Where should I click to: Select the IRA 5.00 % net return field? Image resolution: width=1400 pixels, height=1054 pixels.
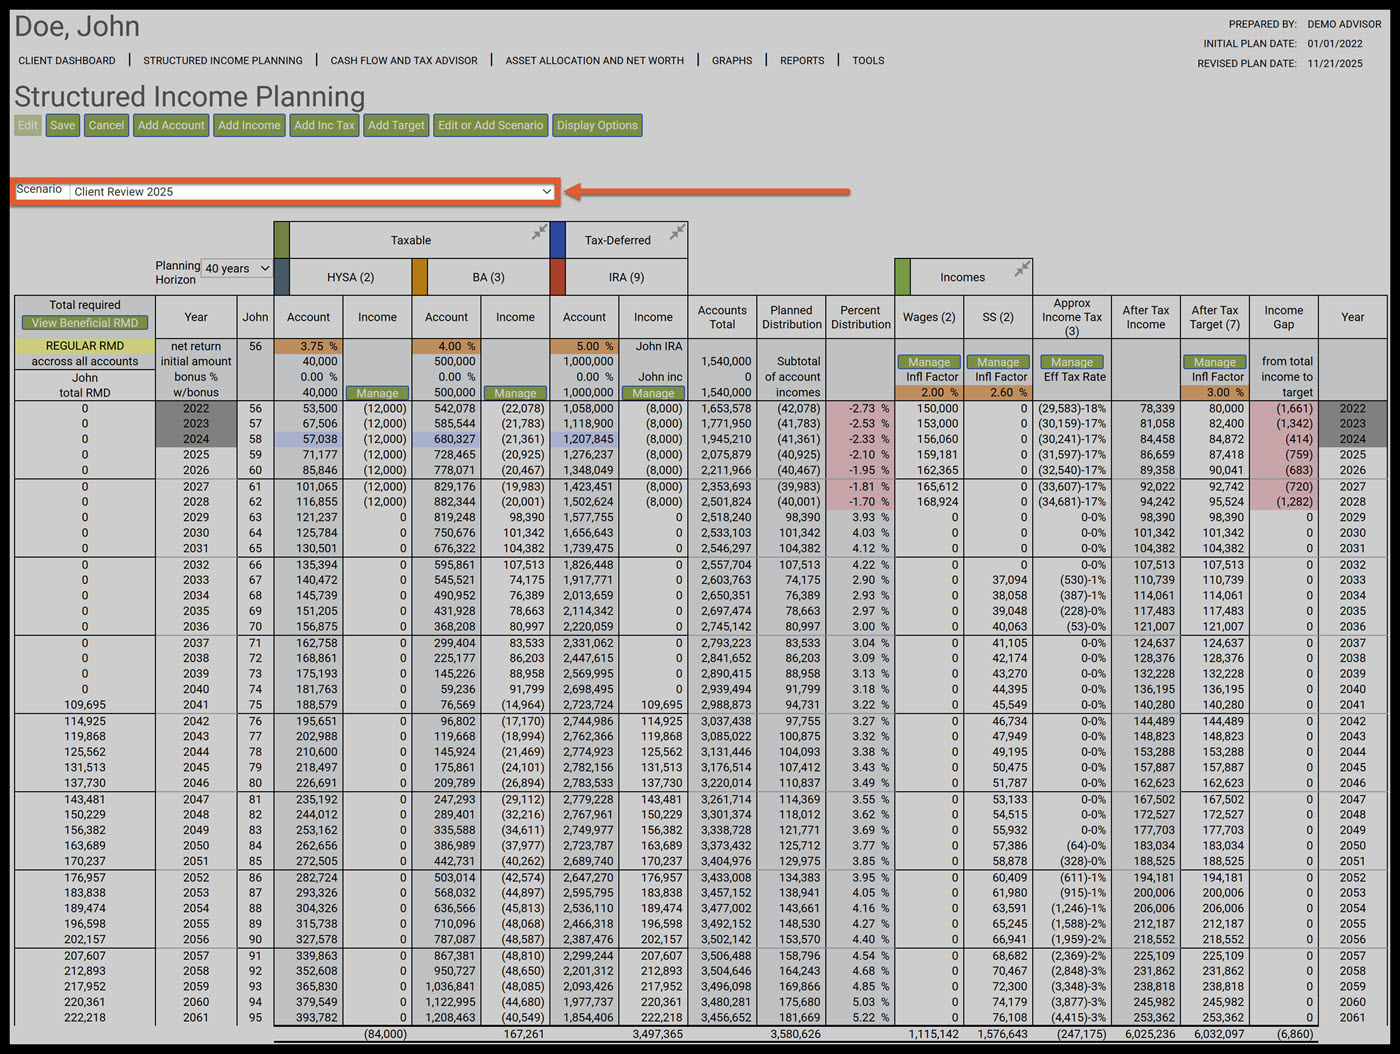click(584, 346)
